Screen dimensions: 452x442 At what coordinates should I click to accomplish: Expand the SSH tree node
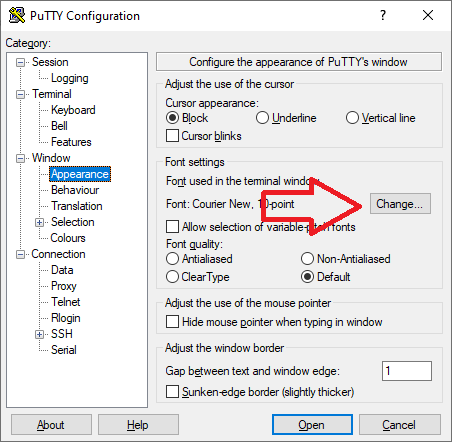coord(39,334)
